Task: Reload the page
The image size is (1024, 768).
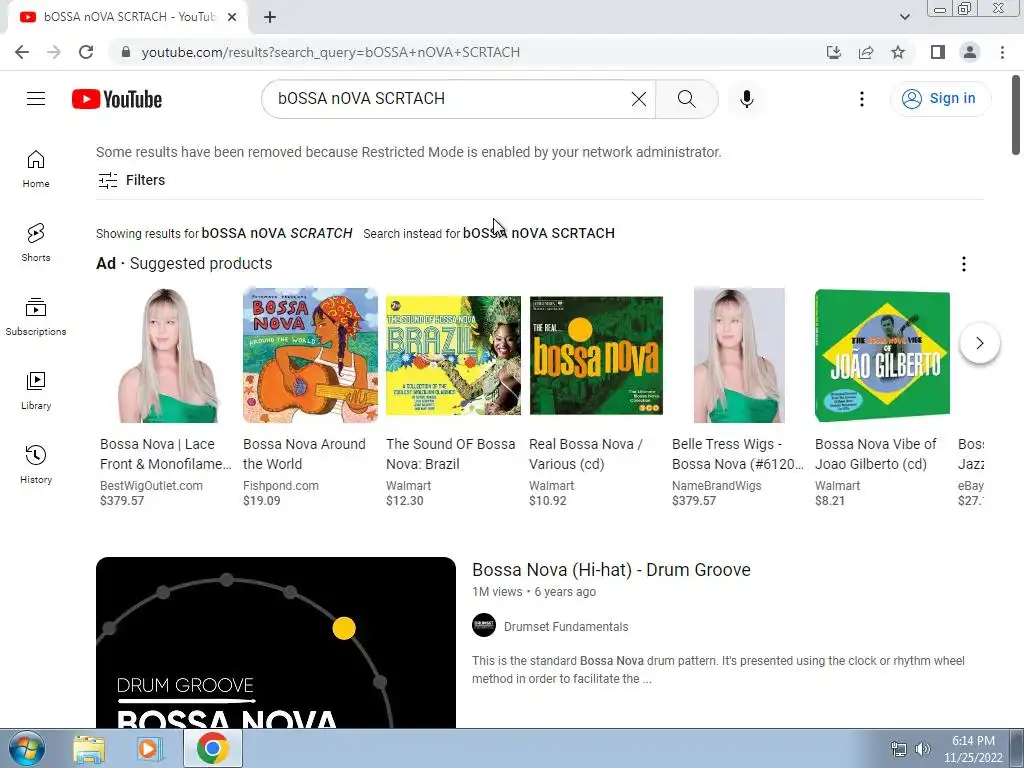Action: pos(86,52)
